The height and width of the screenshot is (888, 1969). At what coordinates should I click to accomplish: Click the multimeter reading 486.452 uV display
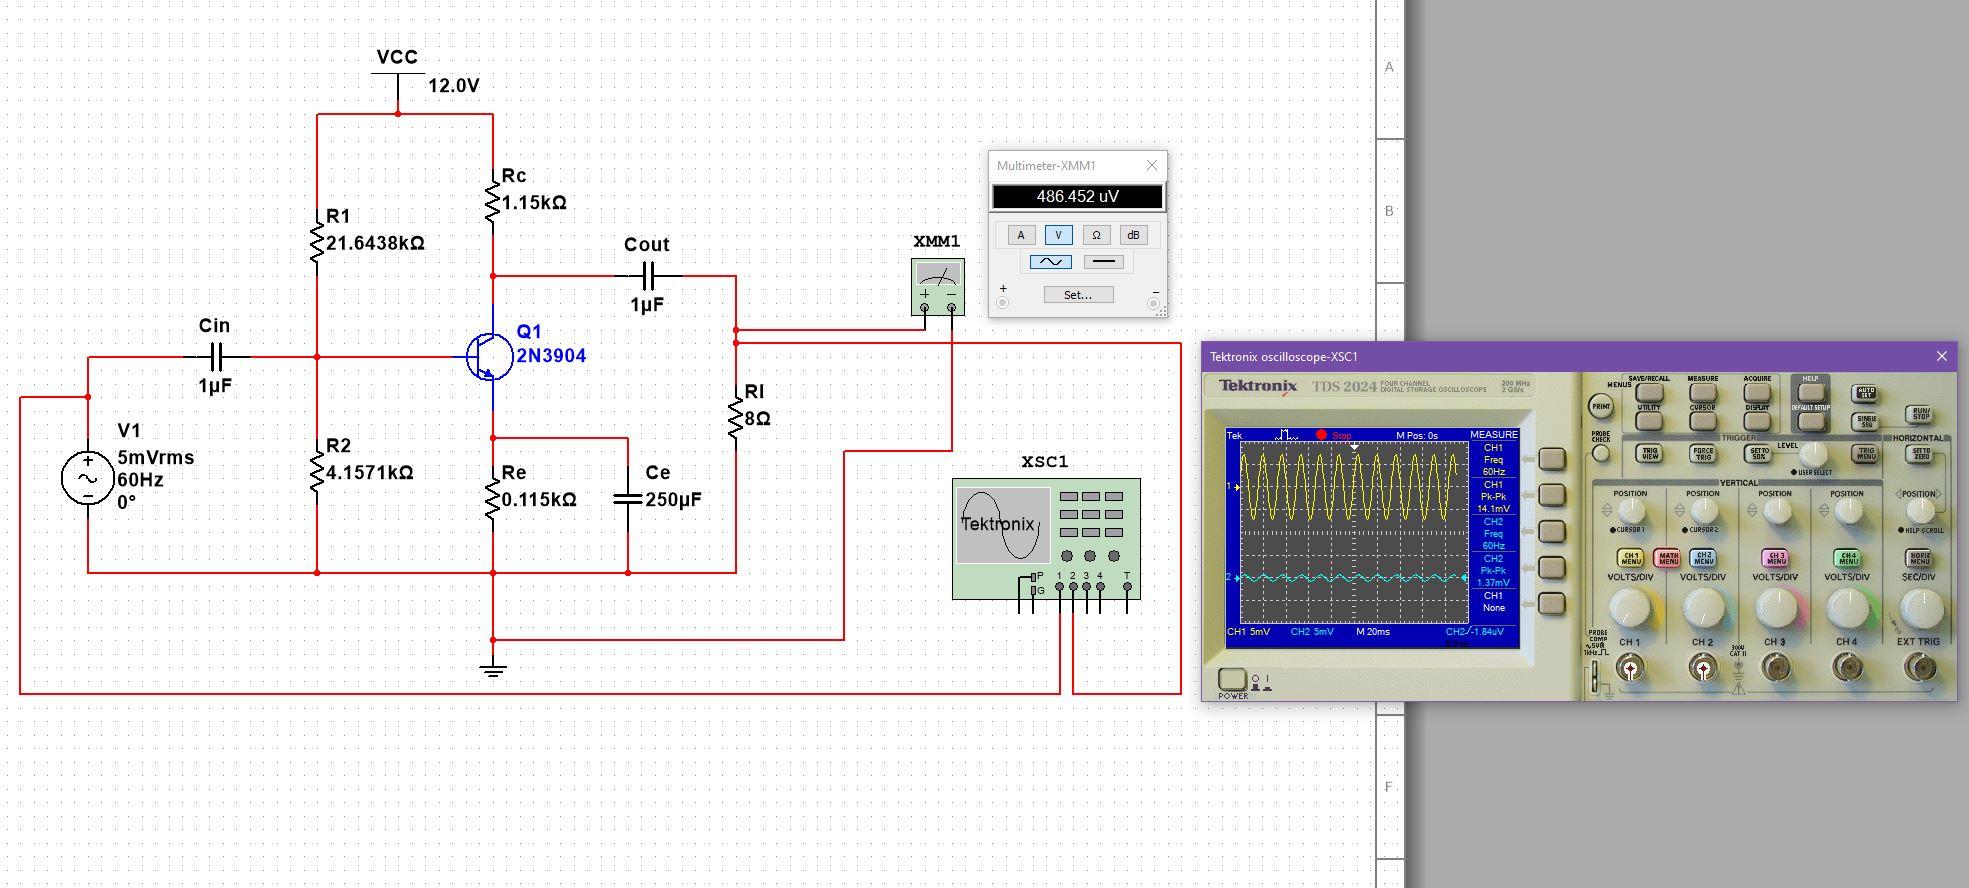[1078, 197]
